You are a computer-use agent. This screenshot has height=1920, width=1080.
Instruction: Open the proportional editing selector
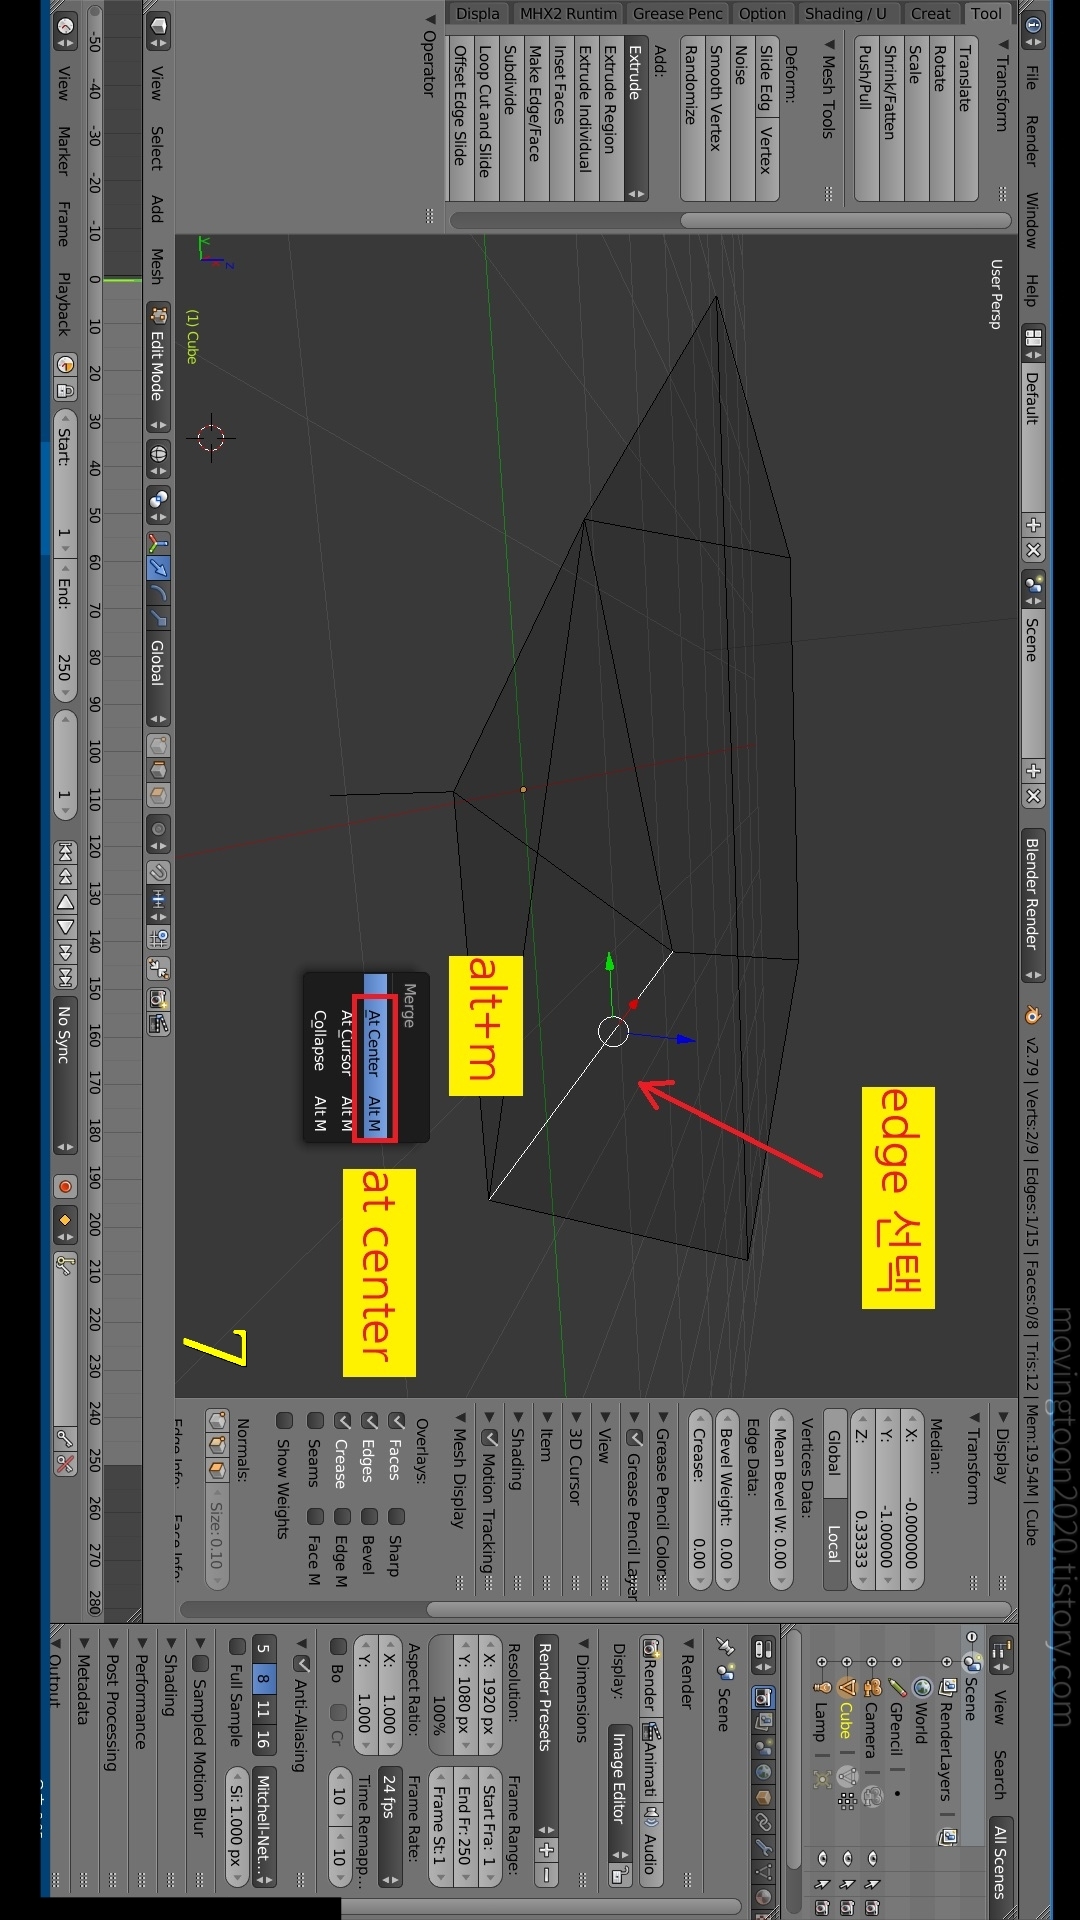click(x=158, y=833)
